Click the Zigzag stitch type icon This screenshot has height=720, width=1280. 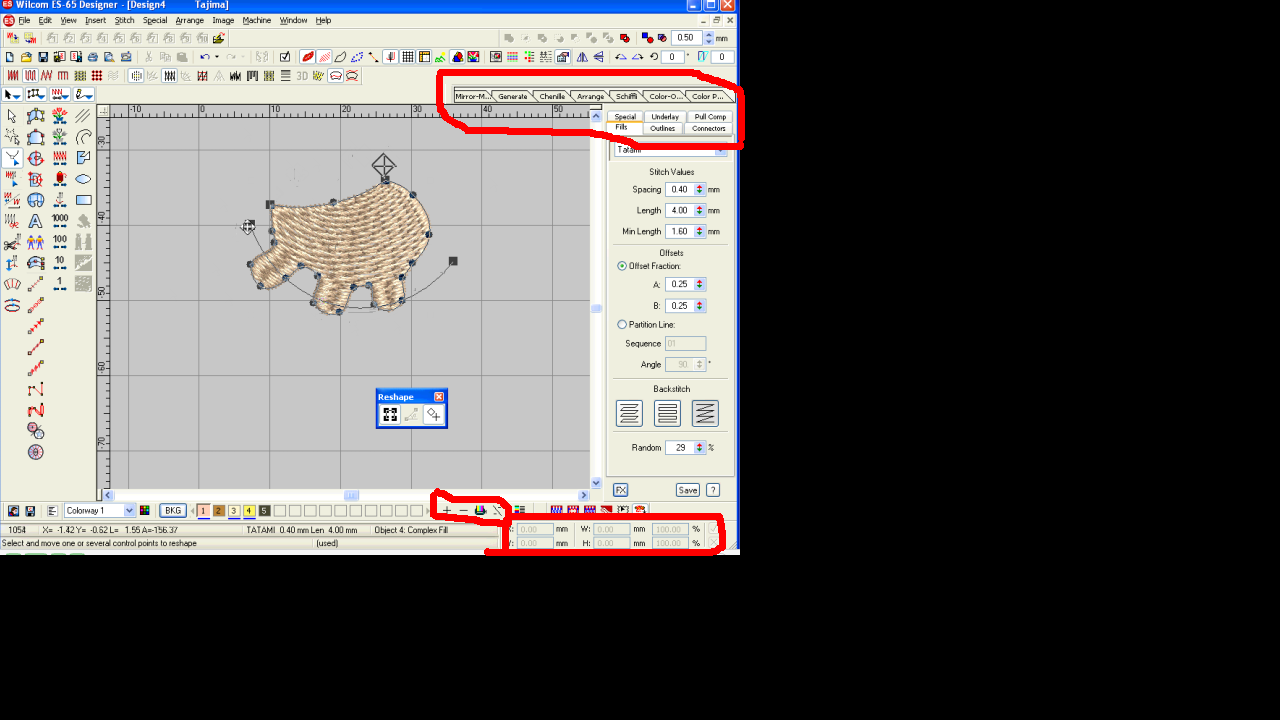46,75
